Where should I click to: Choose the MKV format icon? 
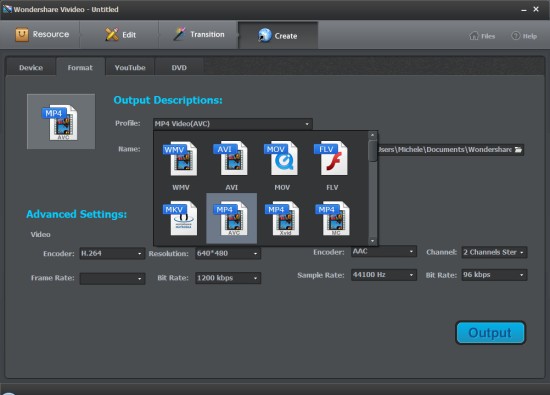point(181,218)
